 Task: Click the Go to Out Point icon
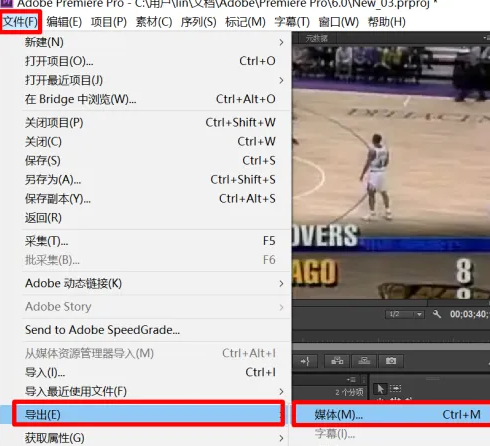(305, 361)
